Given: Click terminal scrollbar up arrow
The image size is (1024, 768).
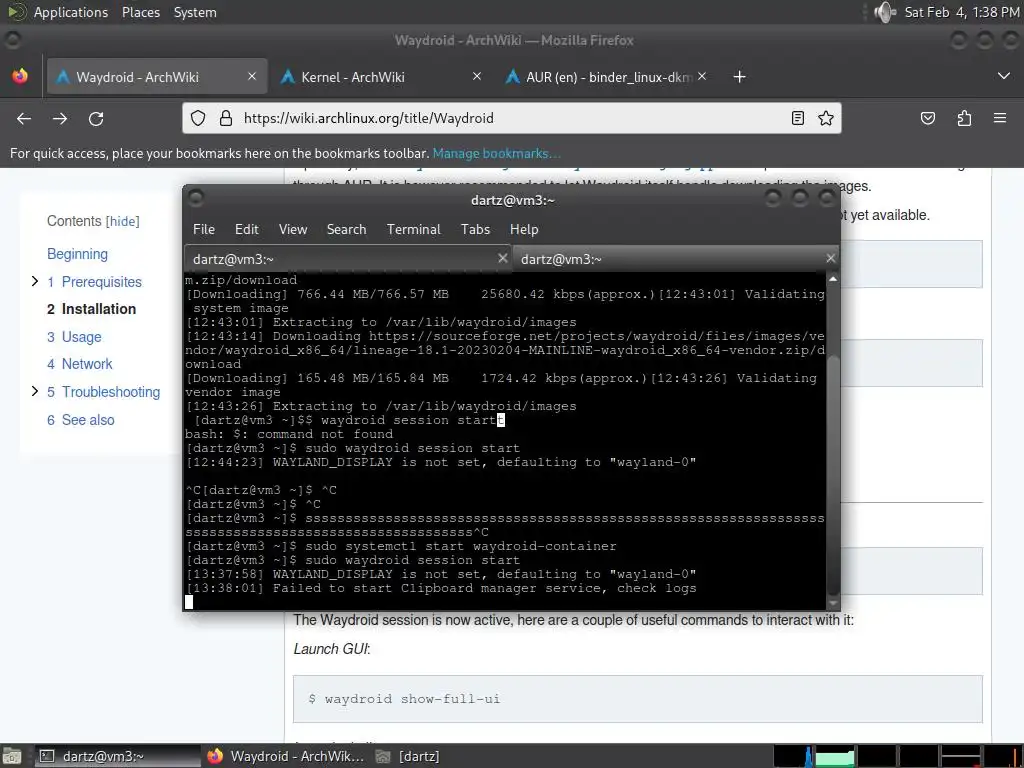Looking at the screenshot, I should 833,279.
